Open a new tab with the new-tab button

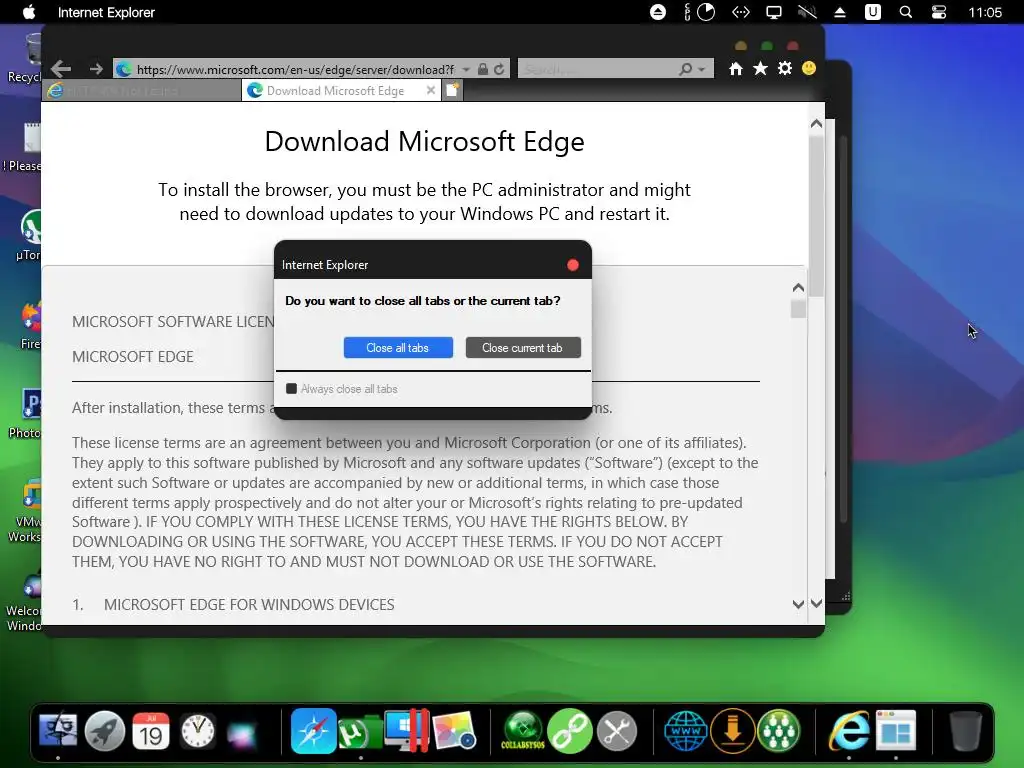click(453, 90)
